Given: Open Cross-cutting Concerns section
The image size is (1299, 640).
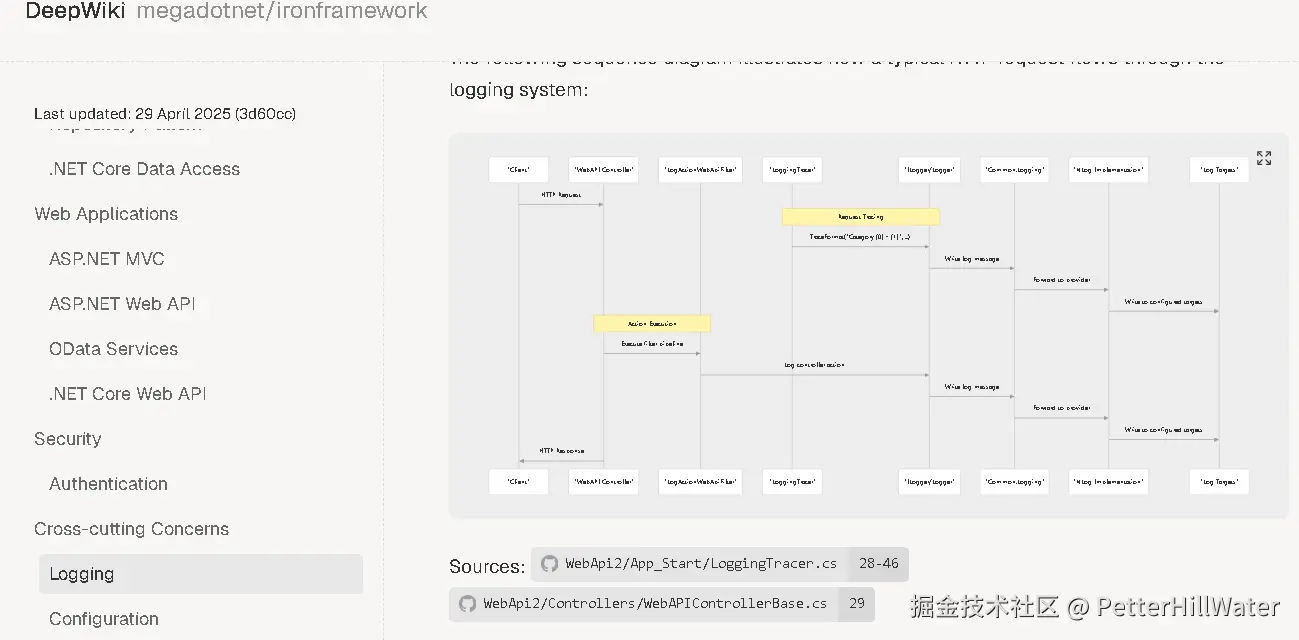Looking at the screenshot, I should click(131, 529).
